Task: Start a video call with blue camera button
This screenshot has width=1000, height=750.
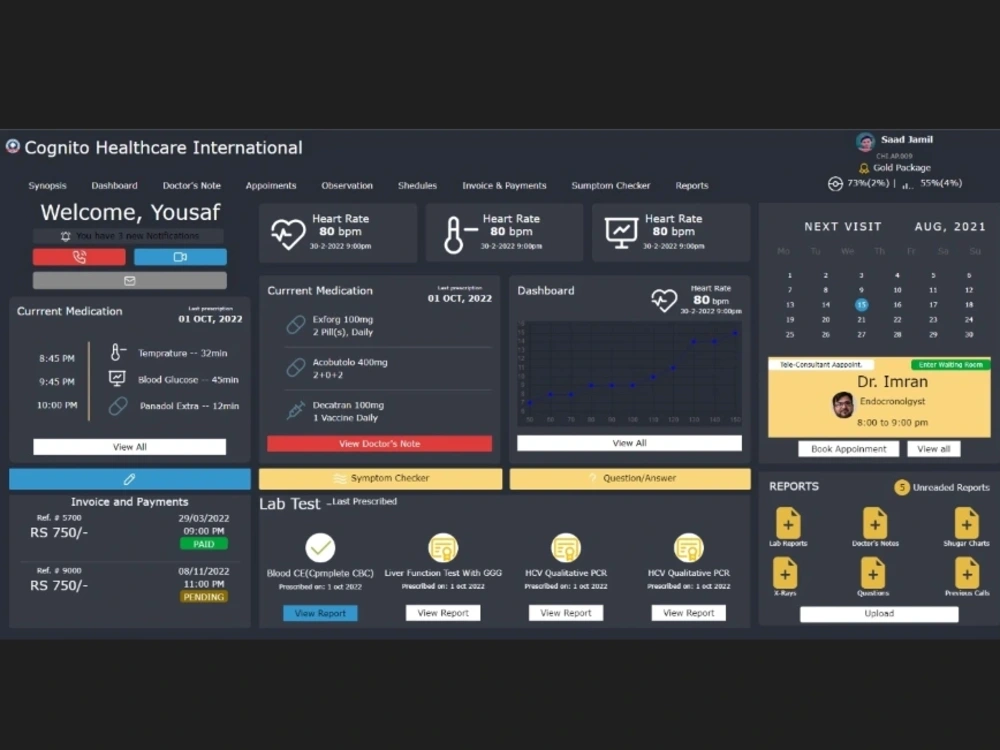Action: coord(180,257)
